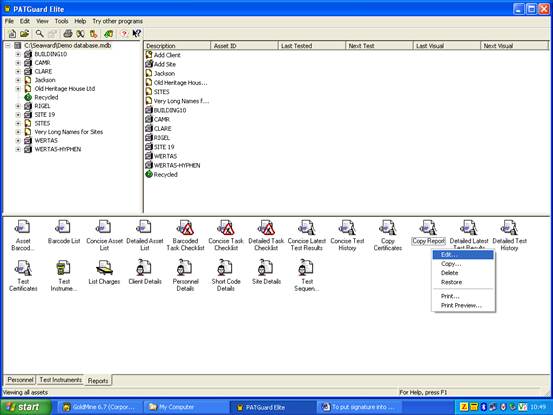Switch to the Personnel tab
The height and width of the screenshot is (415, 553).
(20, 380)
